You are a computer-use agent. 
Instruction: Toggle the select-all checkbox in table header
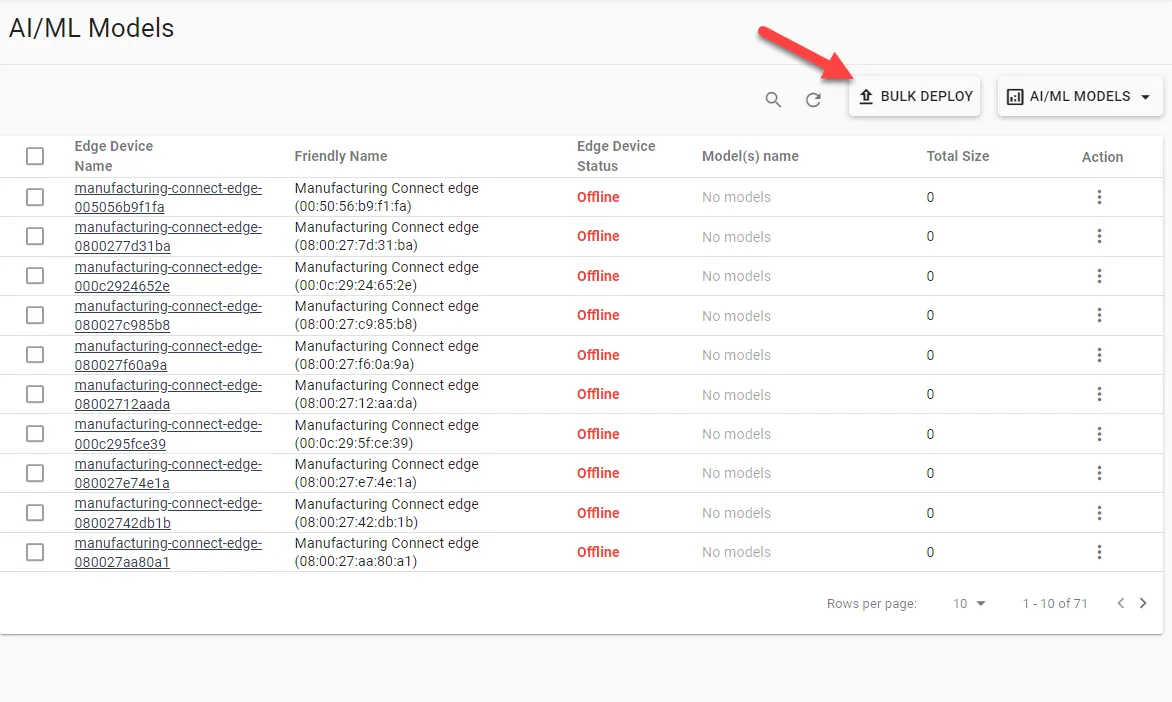click(35, 156)
